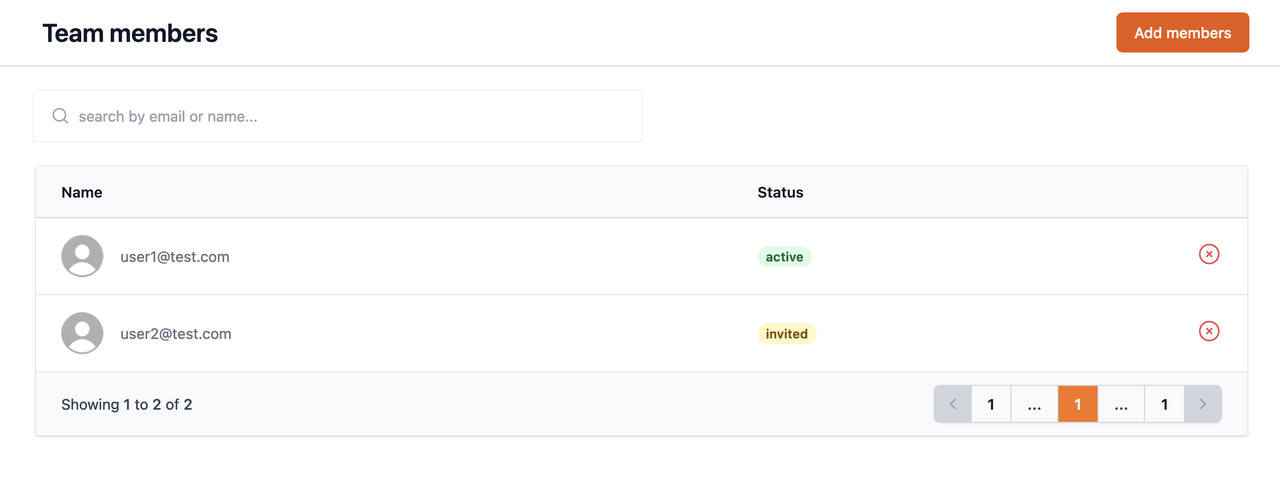
Task: Click the magnifier icon in the search box
Action: pyautogui.click(x=60, y=116)
